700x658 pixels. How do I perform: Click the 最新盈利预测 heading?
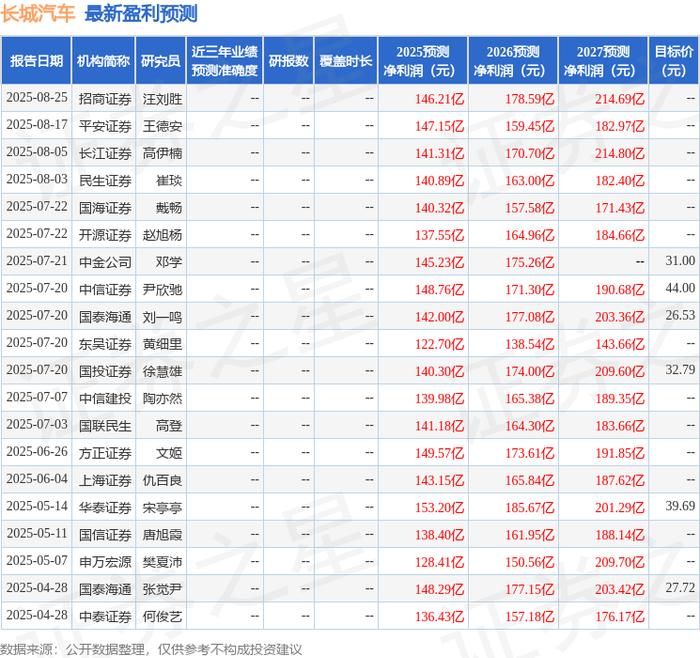point(141,13)
